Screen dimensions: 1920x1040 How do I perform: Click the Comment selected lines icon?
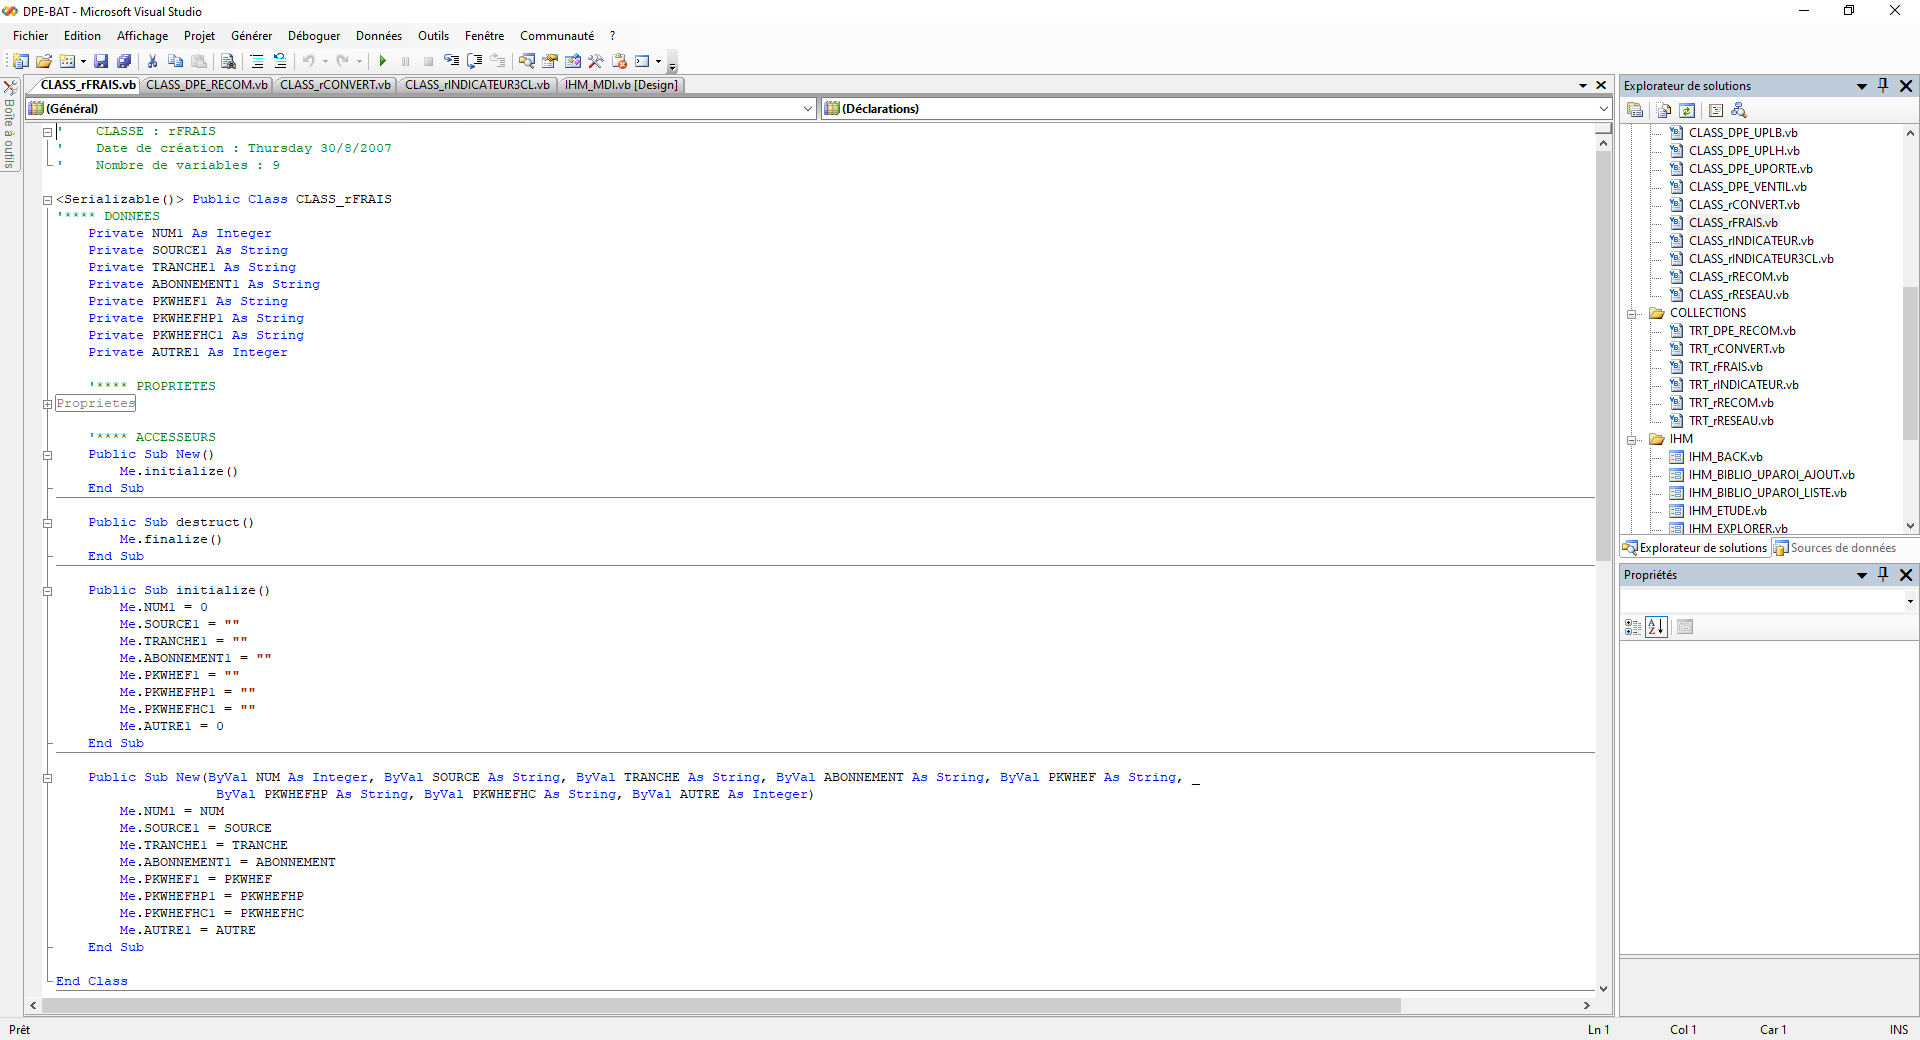point(257,61)
